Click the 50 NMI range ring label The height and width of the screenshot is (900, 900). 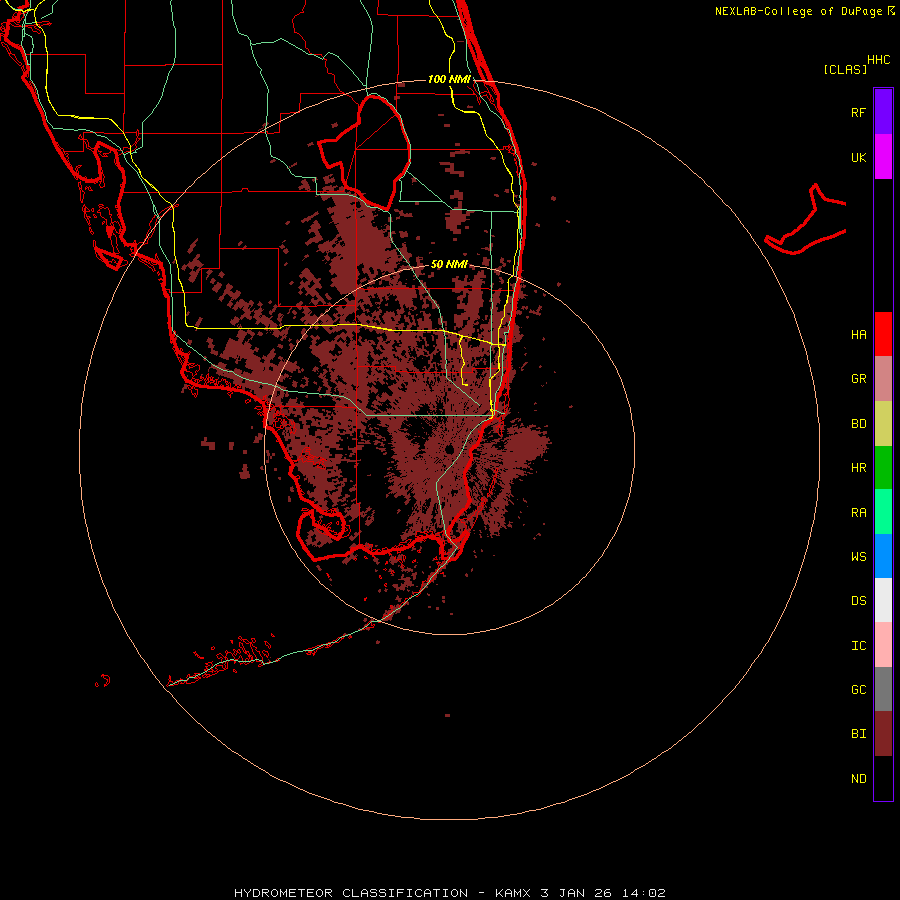point(449,264)
